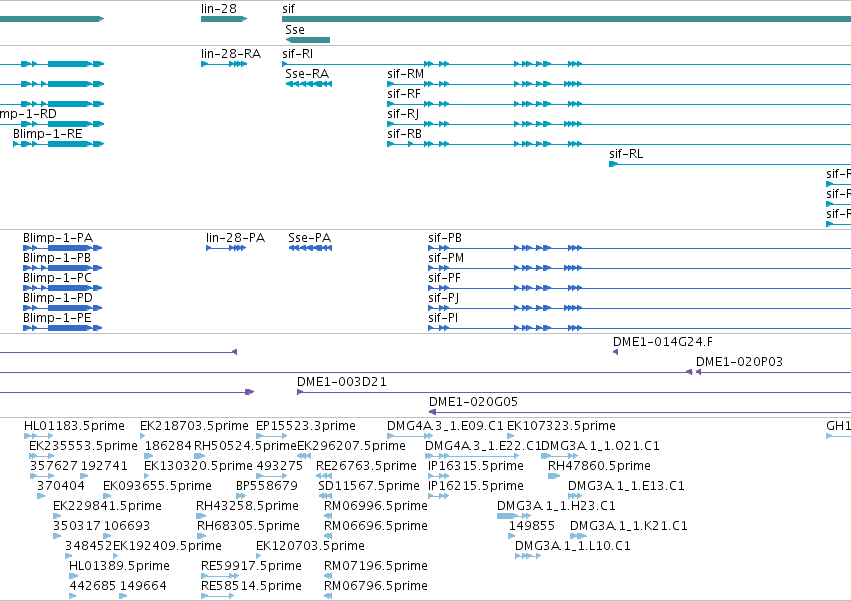Select EST IP16315.5prime
Viewport: 851px width, 601px height.
click(x=439, y=476)
